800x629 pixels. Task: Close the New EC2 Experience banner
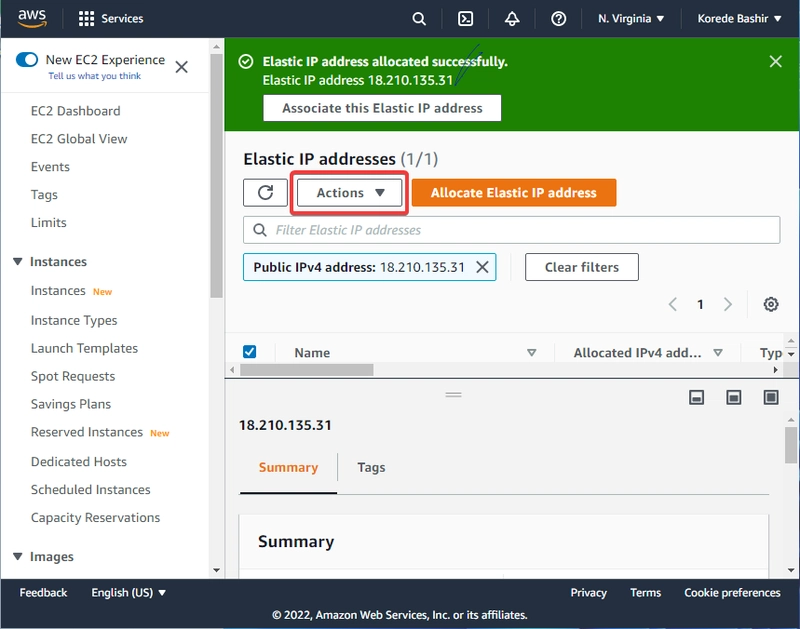point(182,67)
